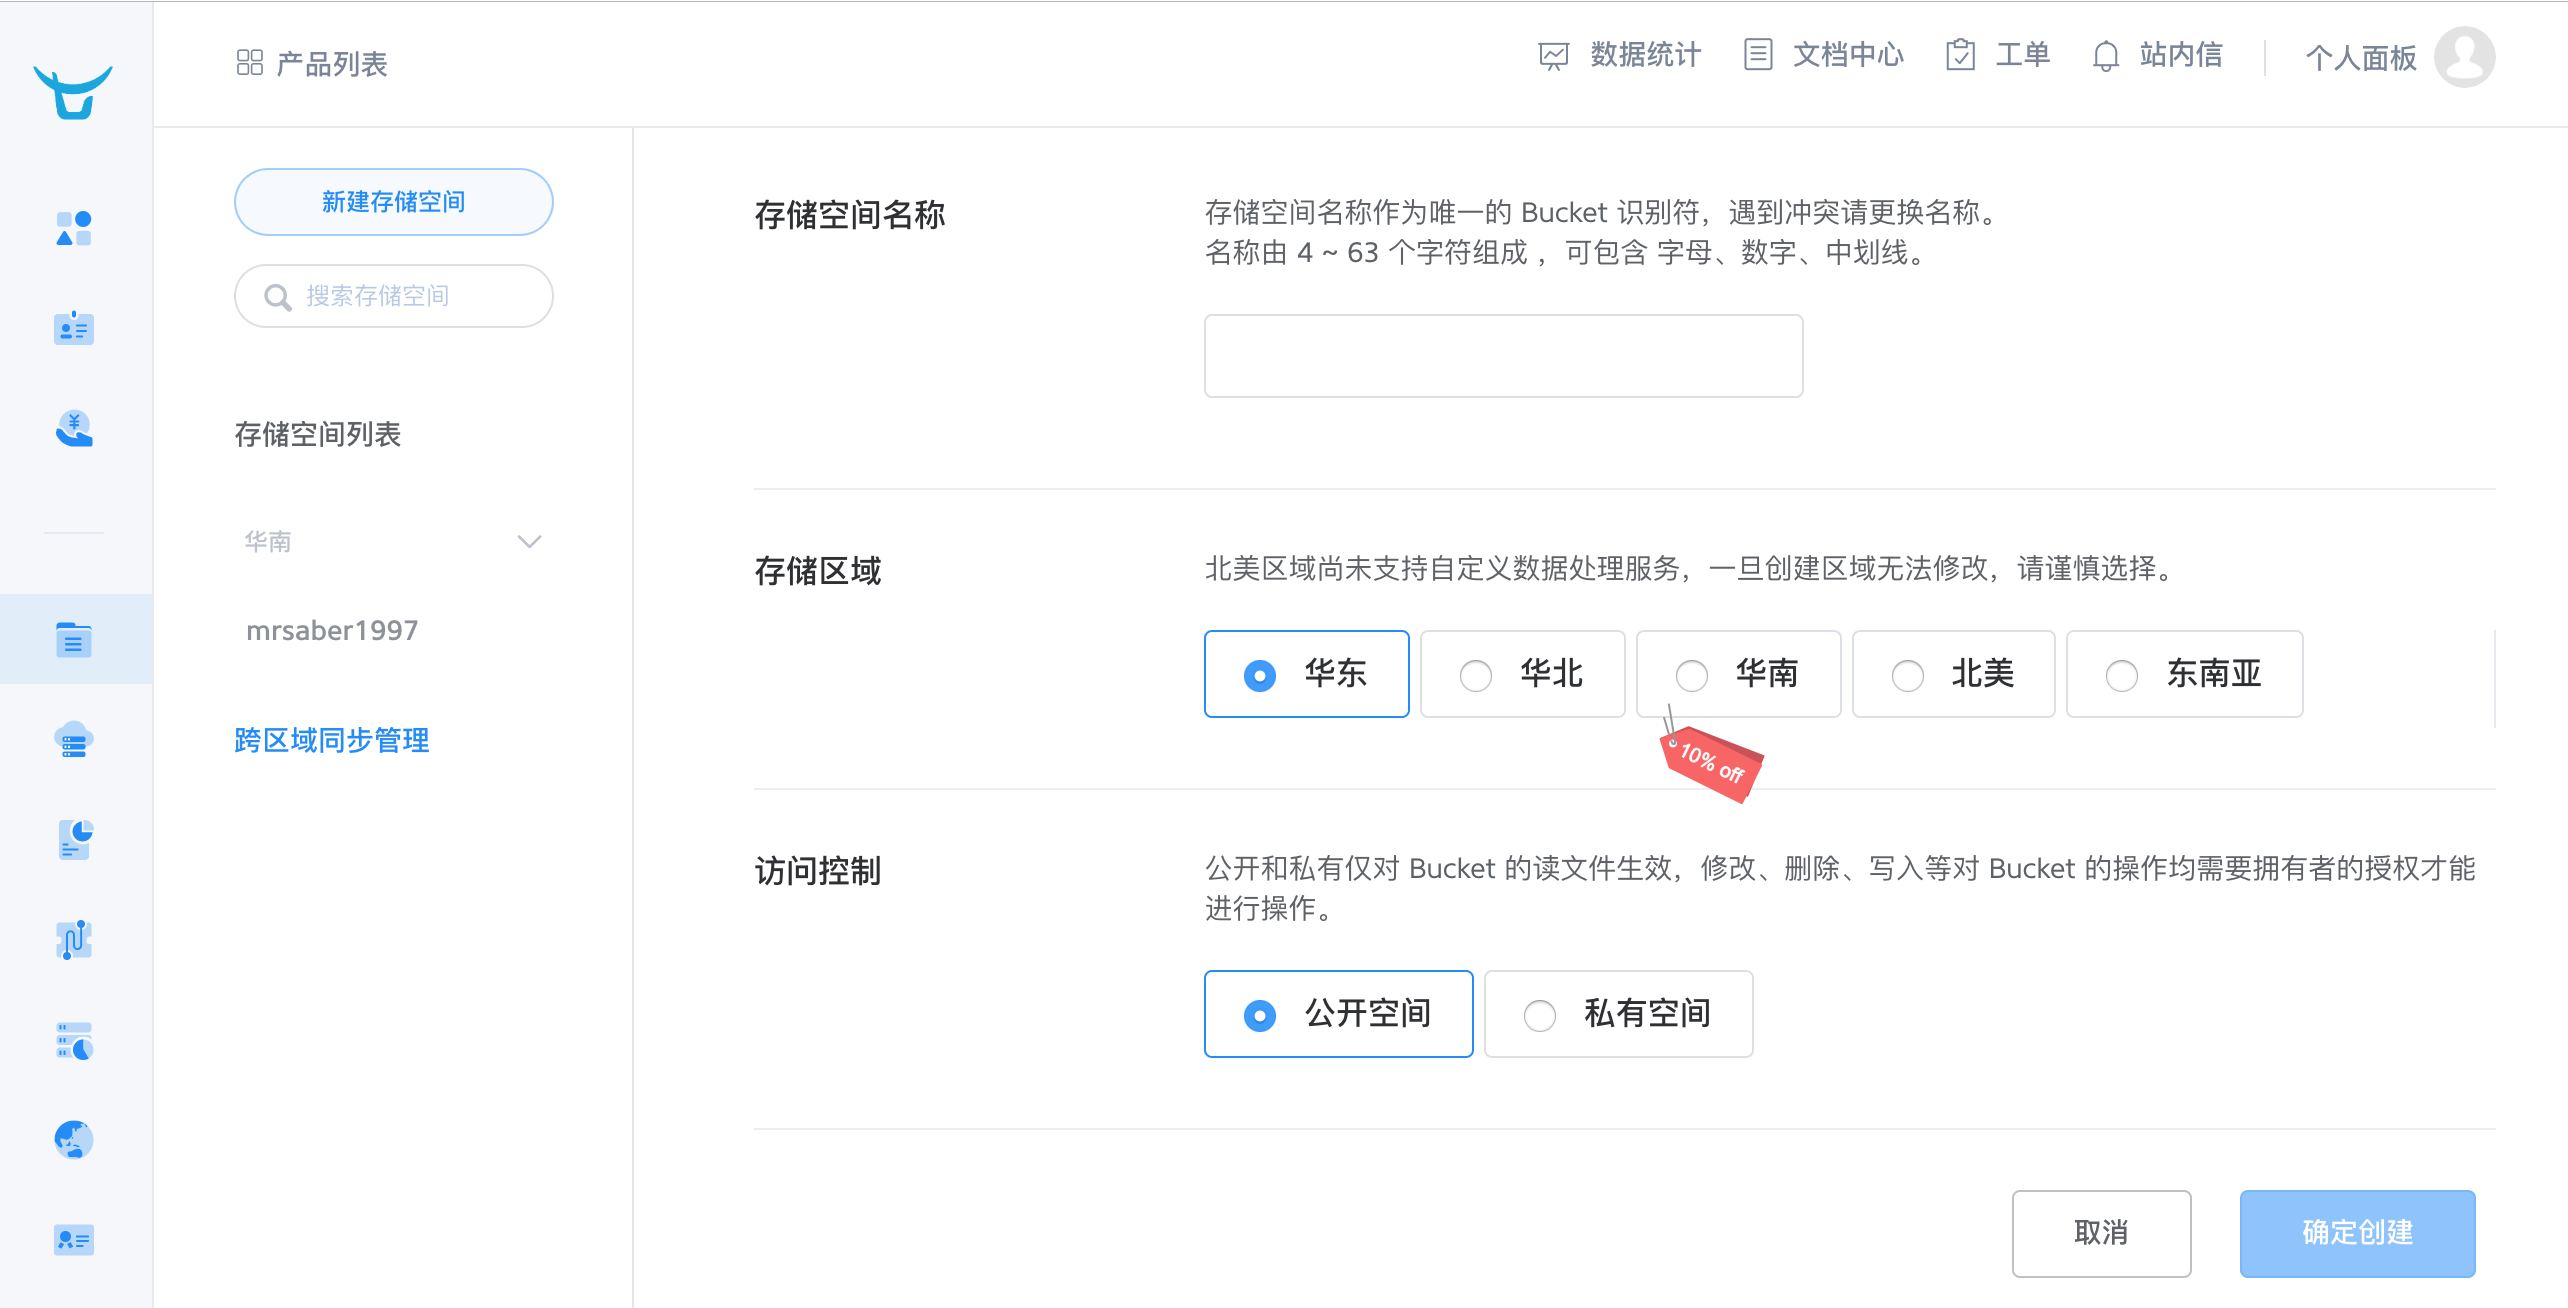Open the globe sidebar icon
Screen dimensions: 2568x1308
click(74, 1139)
